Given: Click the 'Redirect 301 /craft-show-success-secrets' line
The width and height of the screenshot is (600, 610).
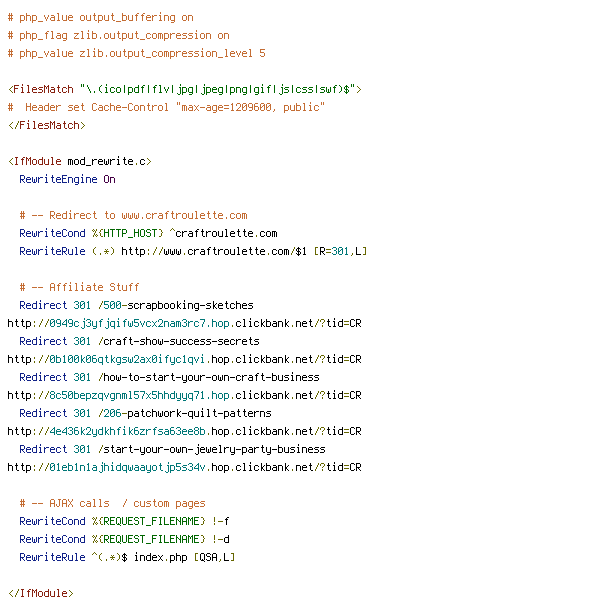Looking at the screenshot, I should (x=139, y=341).
